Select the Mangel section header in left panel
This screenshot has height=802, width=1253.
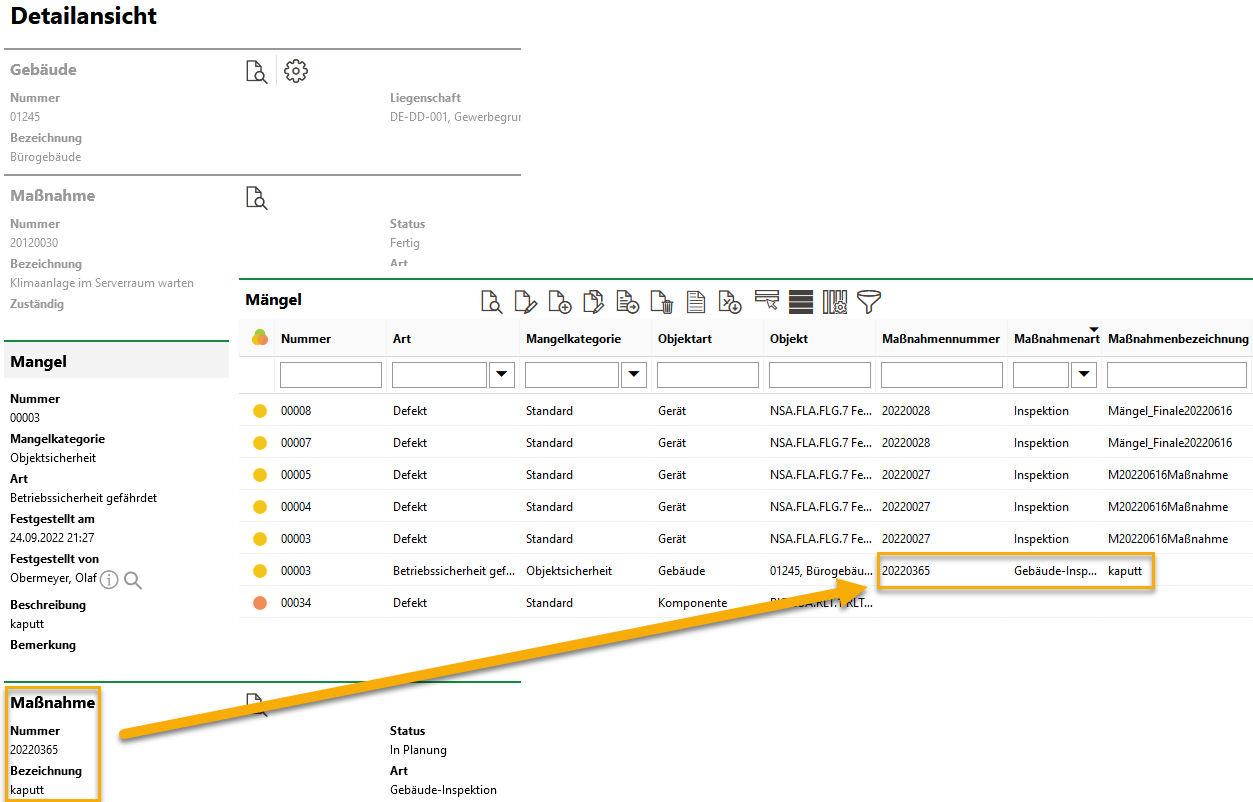(x=117, y=361)
